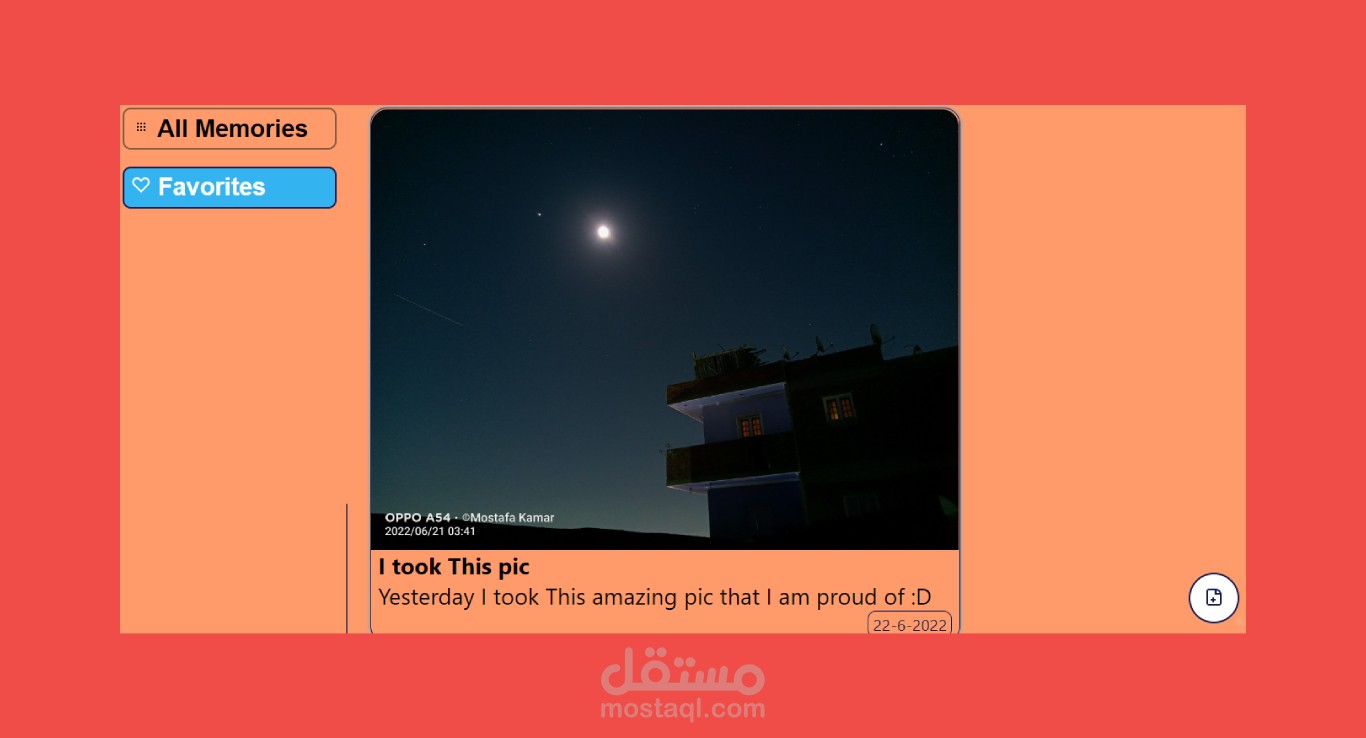Select the "I took This pic" title
Image resolution: width=1366 pixels, height=738 pixels.
454,567
